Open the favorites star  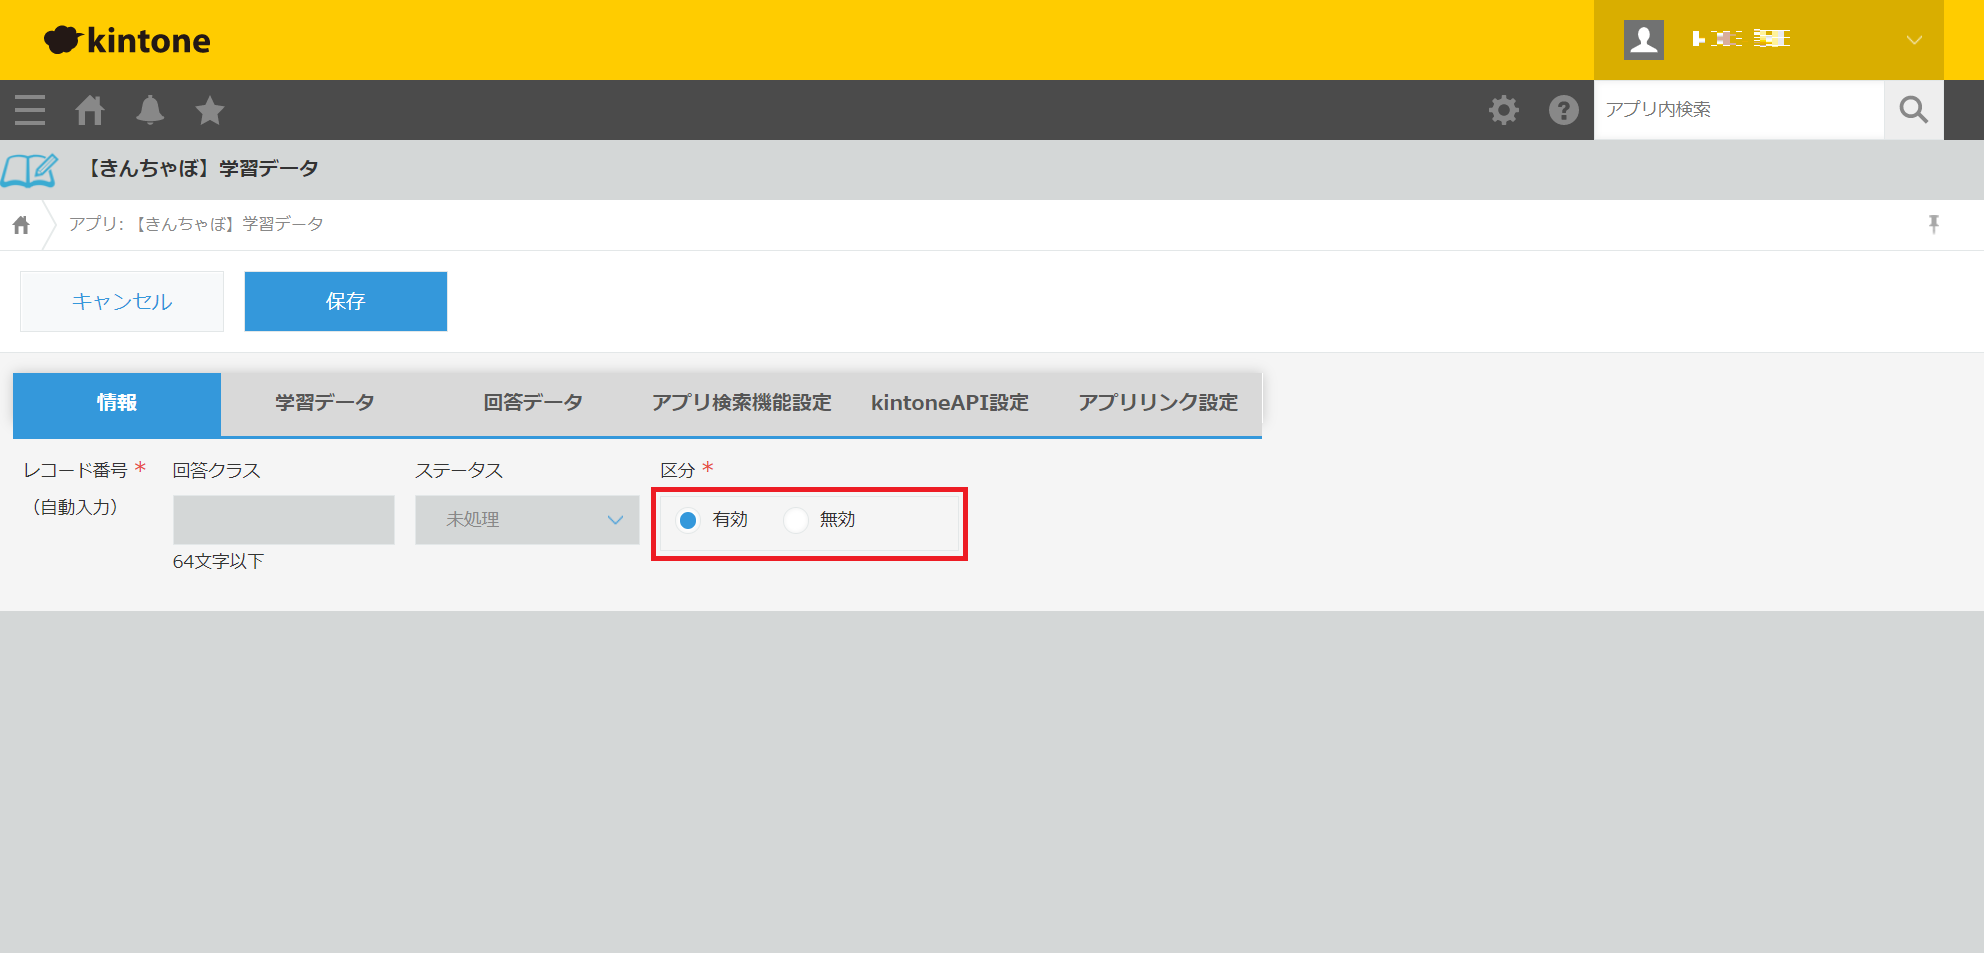[x=210, y=110]
